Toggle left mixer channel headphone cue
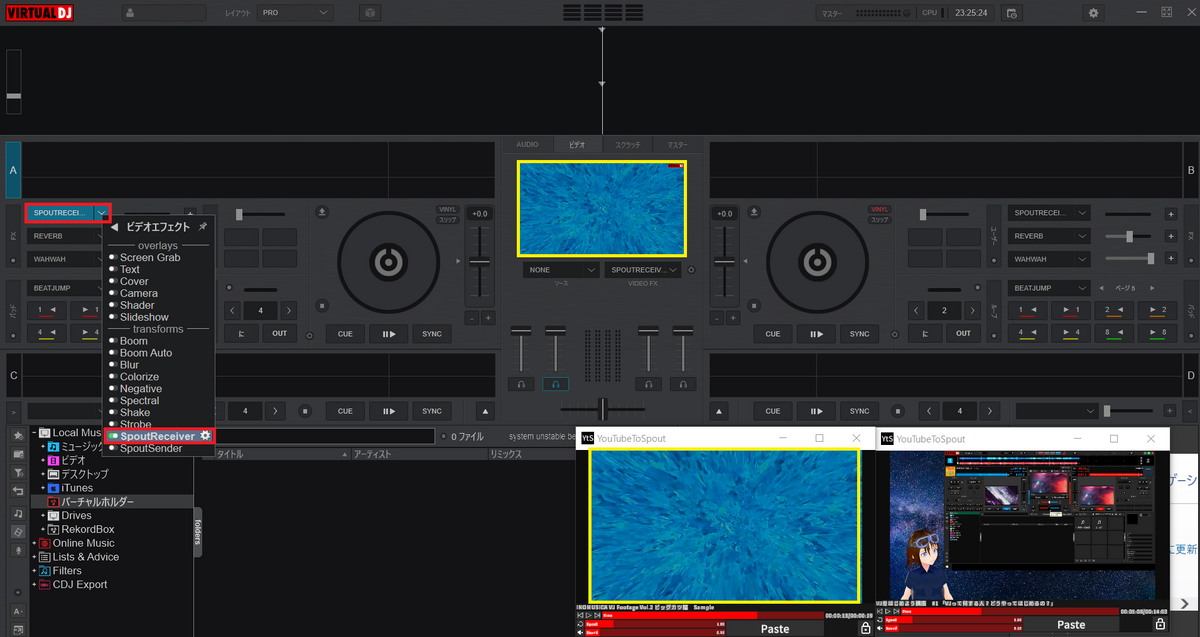Image resolution: width=1200 pixels, height=637 pixels. tap(521, 384)
